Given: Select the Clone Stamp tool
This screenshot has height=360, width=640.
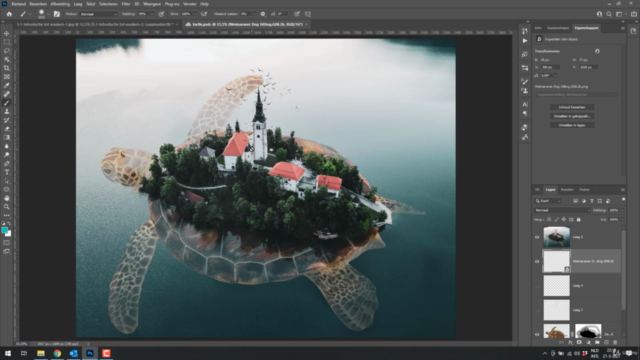Looking at the screenshot, I should 7,111.
